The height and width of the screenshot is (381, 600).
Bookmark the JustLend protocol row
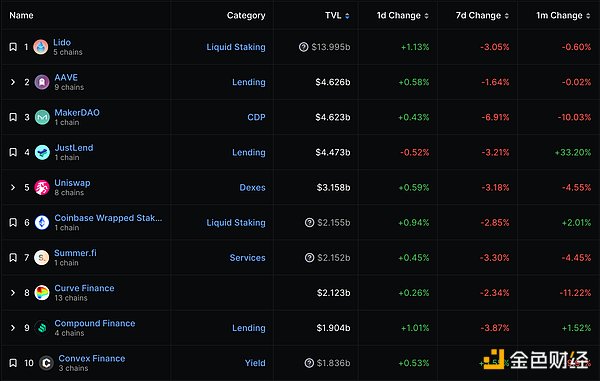[x=13, y=152]
